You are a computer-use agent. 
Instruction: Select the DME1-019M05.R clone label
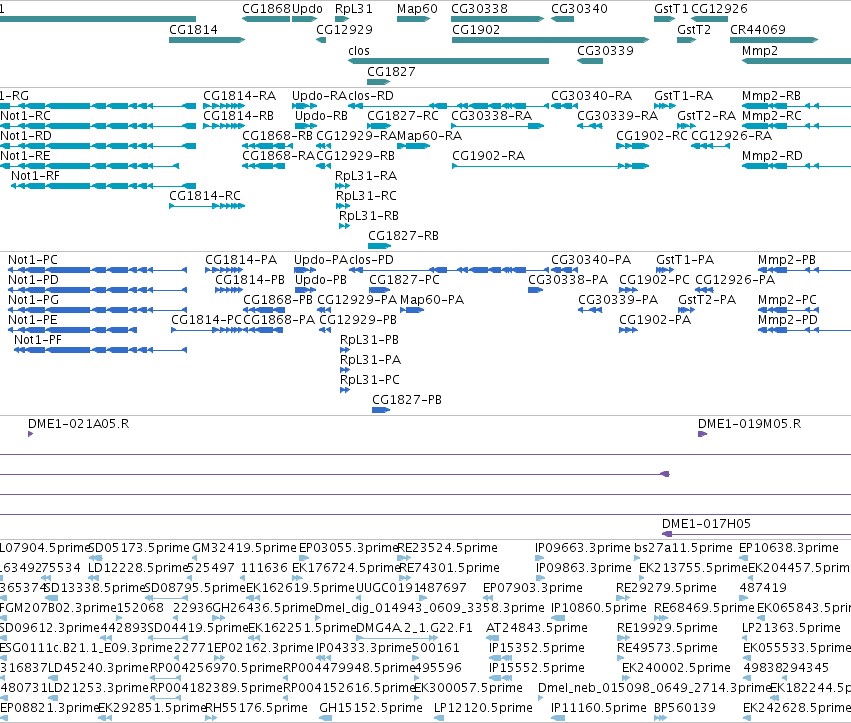(749, 423)
